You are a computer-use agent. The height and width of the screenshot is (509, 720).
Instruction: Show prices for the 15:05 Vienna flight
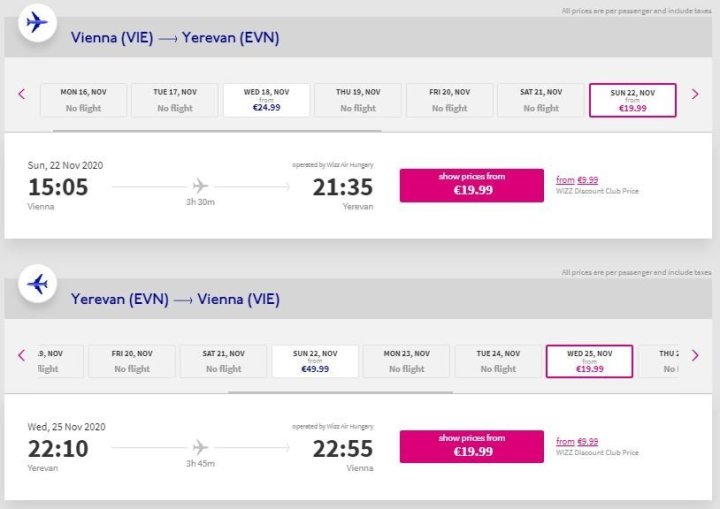[x=472, y=184]
